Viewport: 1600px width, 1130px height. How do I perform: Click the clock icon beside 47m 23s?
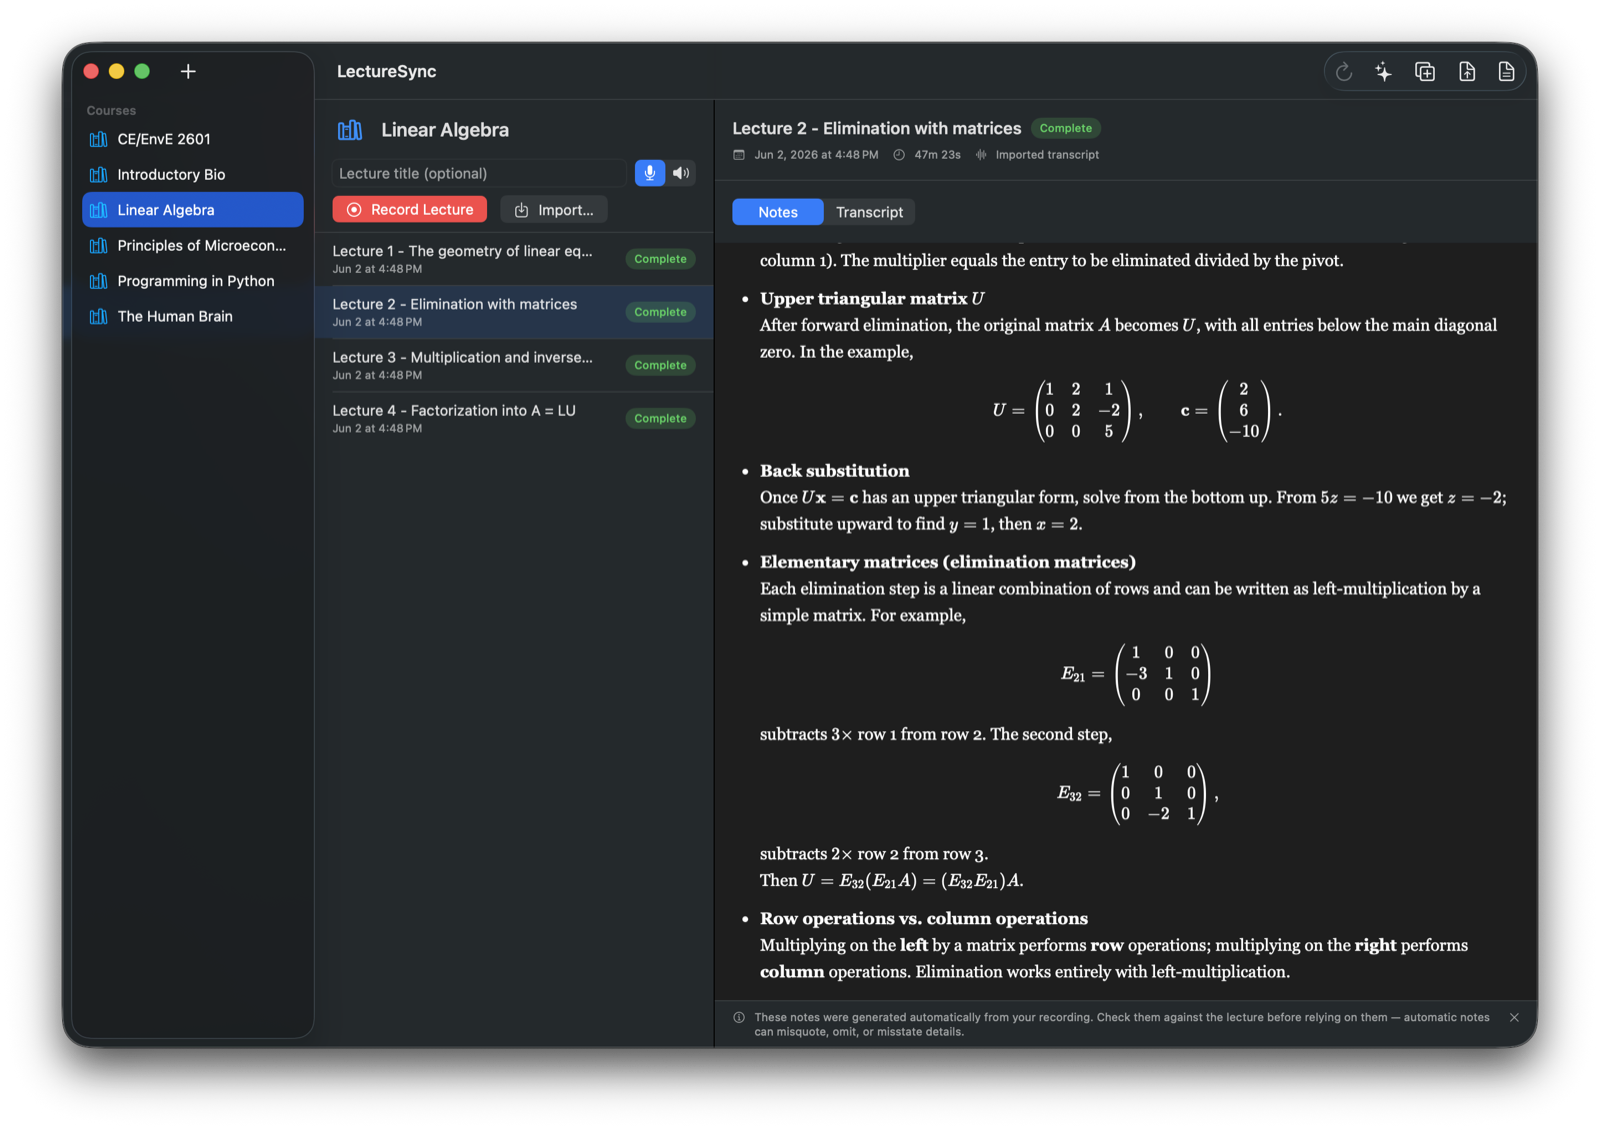click(899, 155)
